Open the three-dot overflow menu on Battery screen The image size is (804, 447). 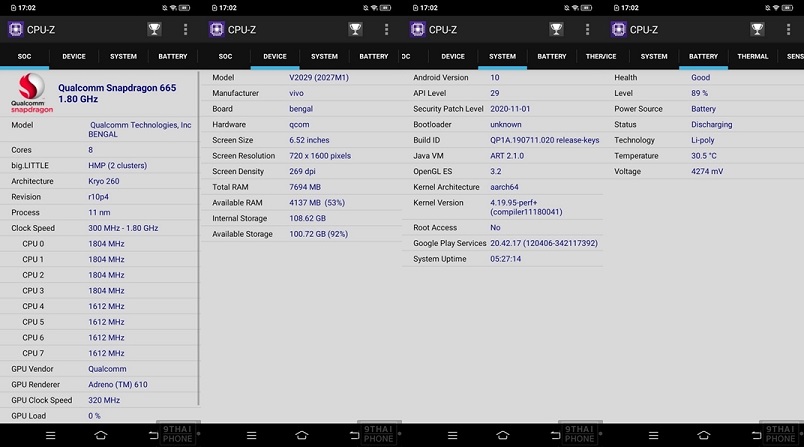[x=788, y=30]
